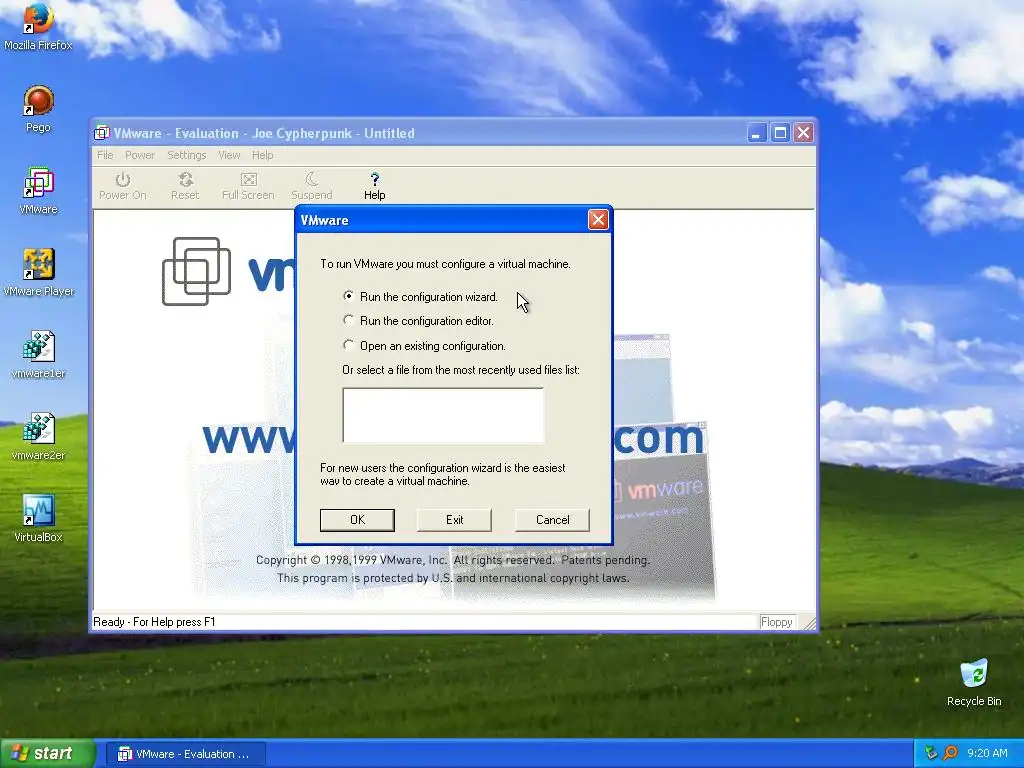
Task: Select the VMware Player desktop shortcut
Action: click(x=38, y=272)
